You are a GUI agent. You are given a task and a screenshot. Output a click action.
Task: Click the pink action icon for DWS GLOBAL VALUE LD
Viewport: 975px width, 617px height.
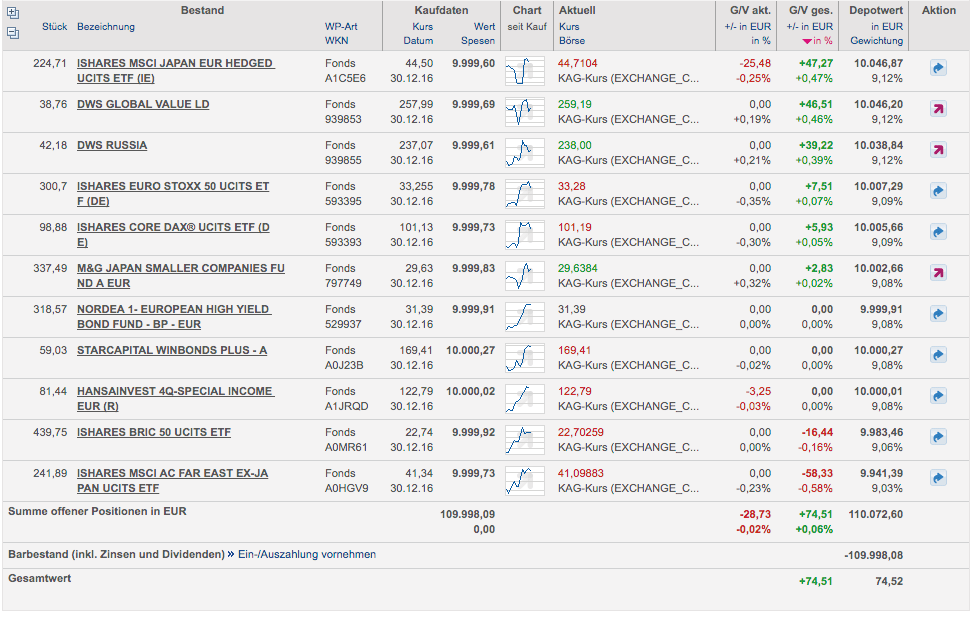[938, 109]
